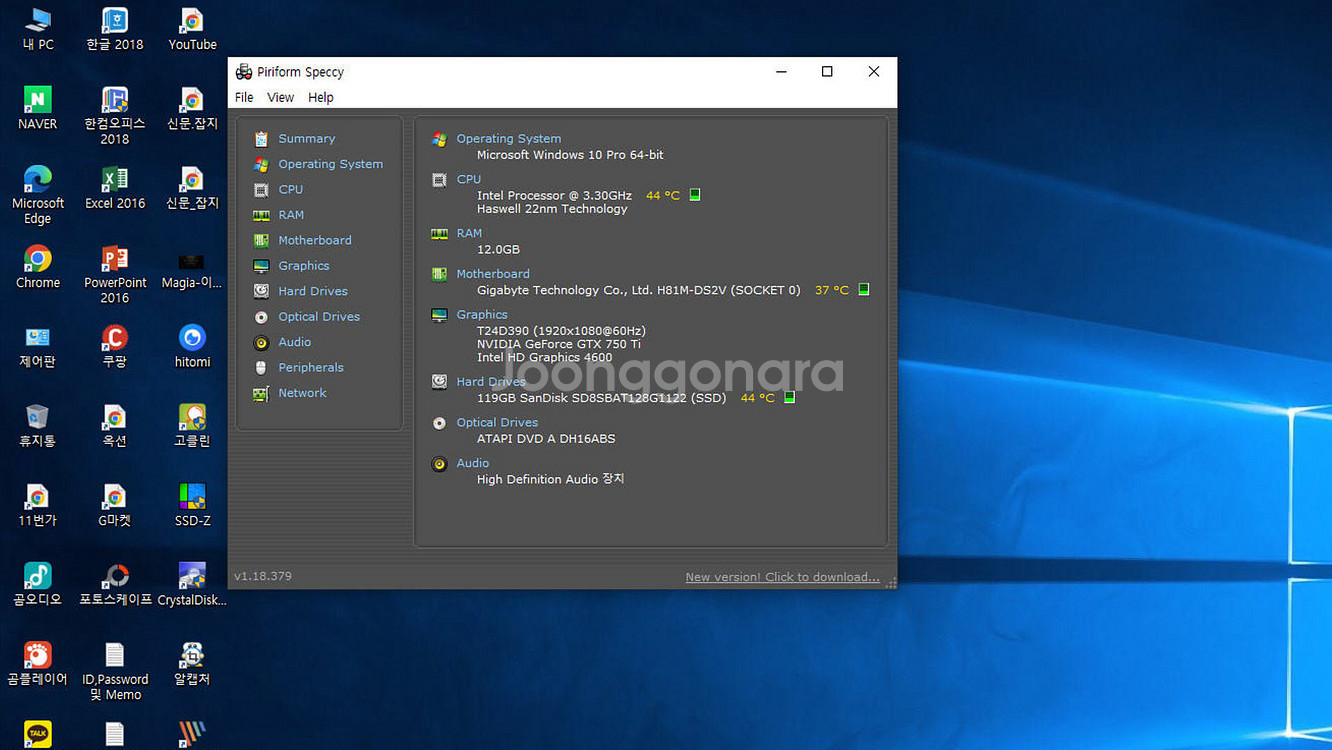
Task: Select the ATAPI DVD A DH16ABS line
Action: [x=546, y=439]
